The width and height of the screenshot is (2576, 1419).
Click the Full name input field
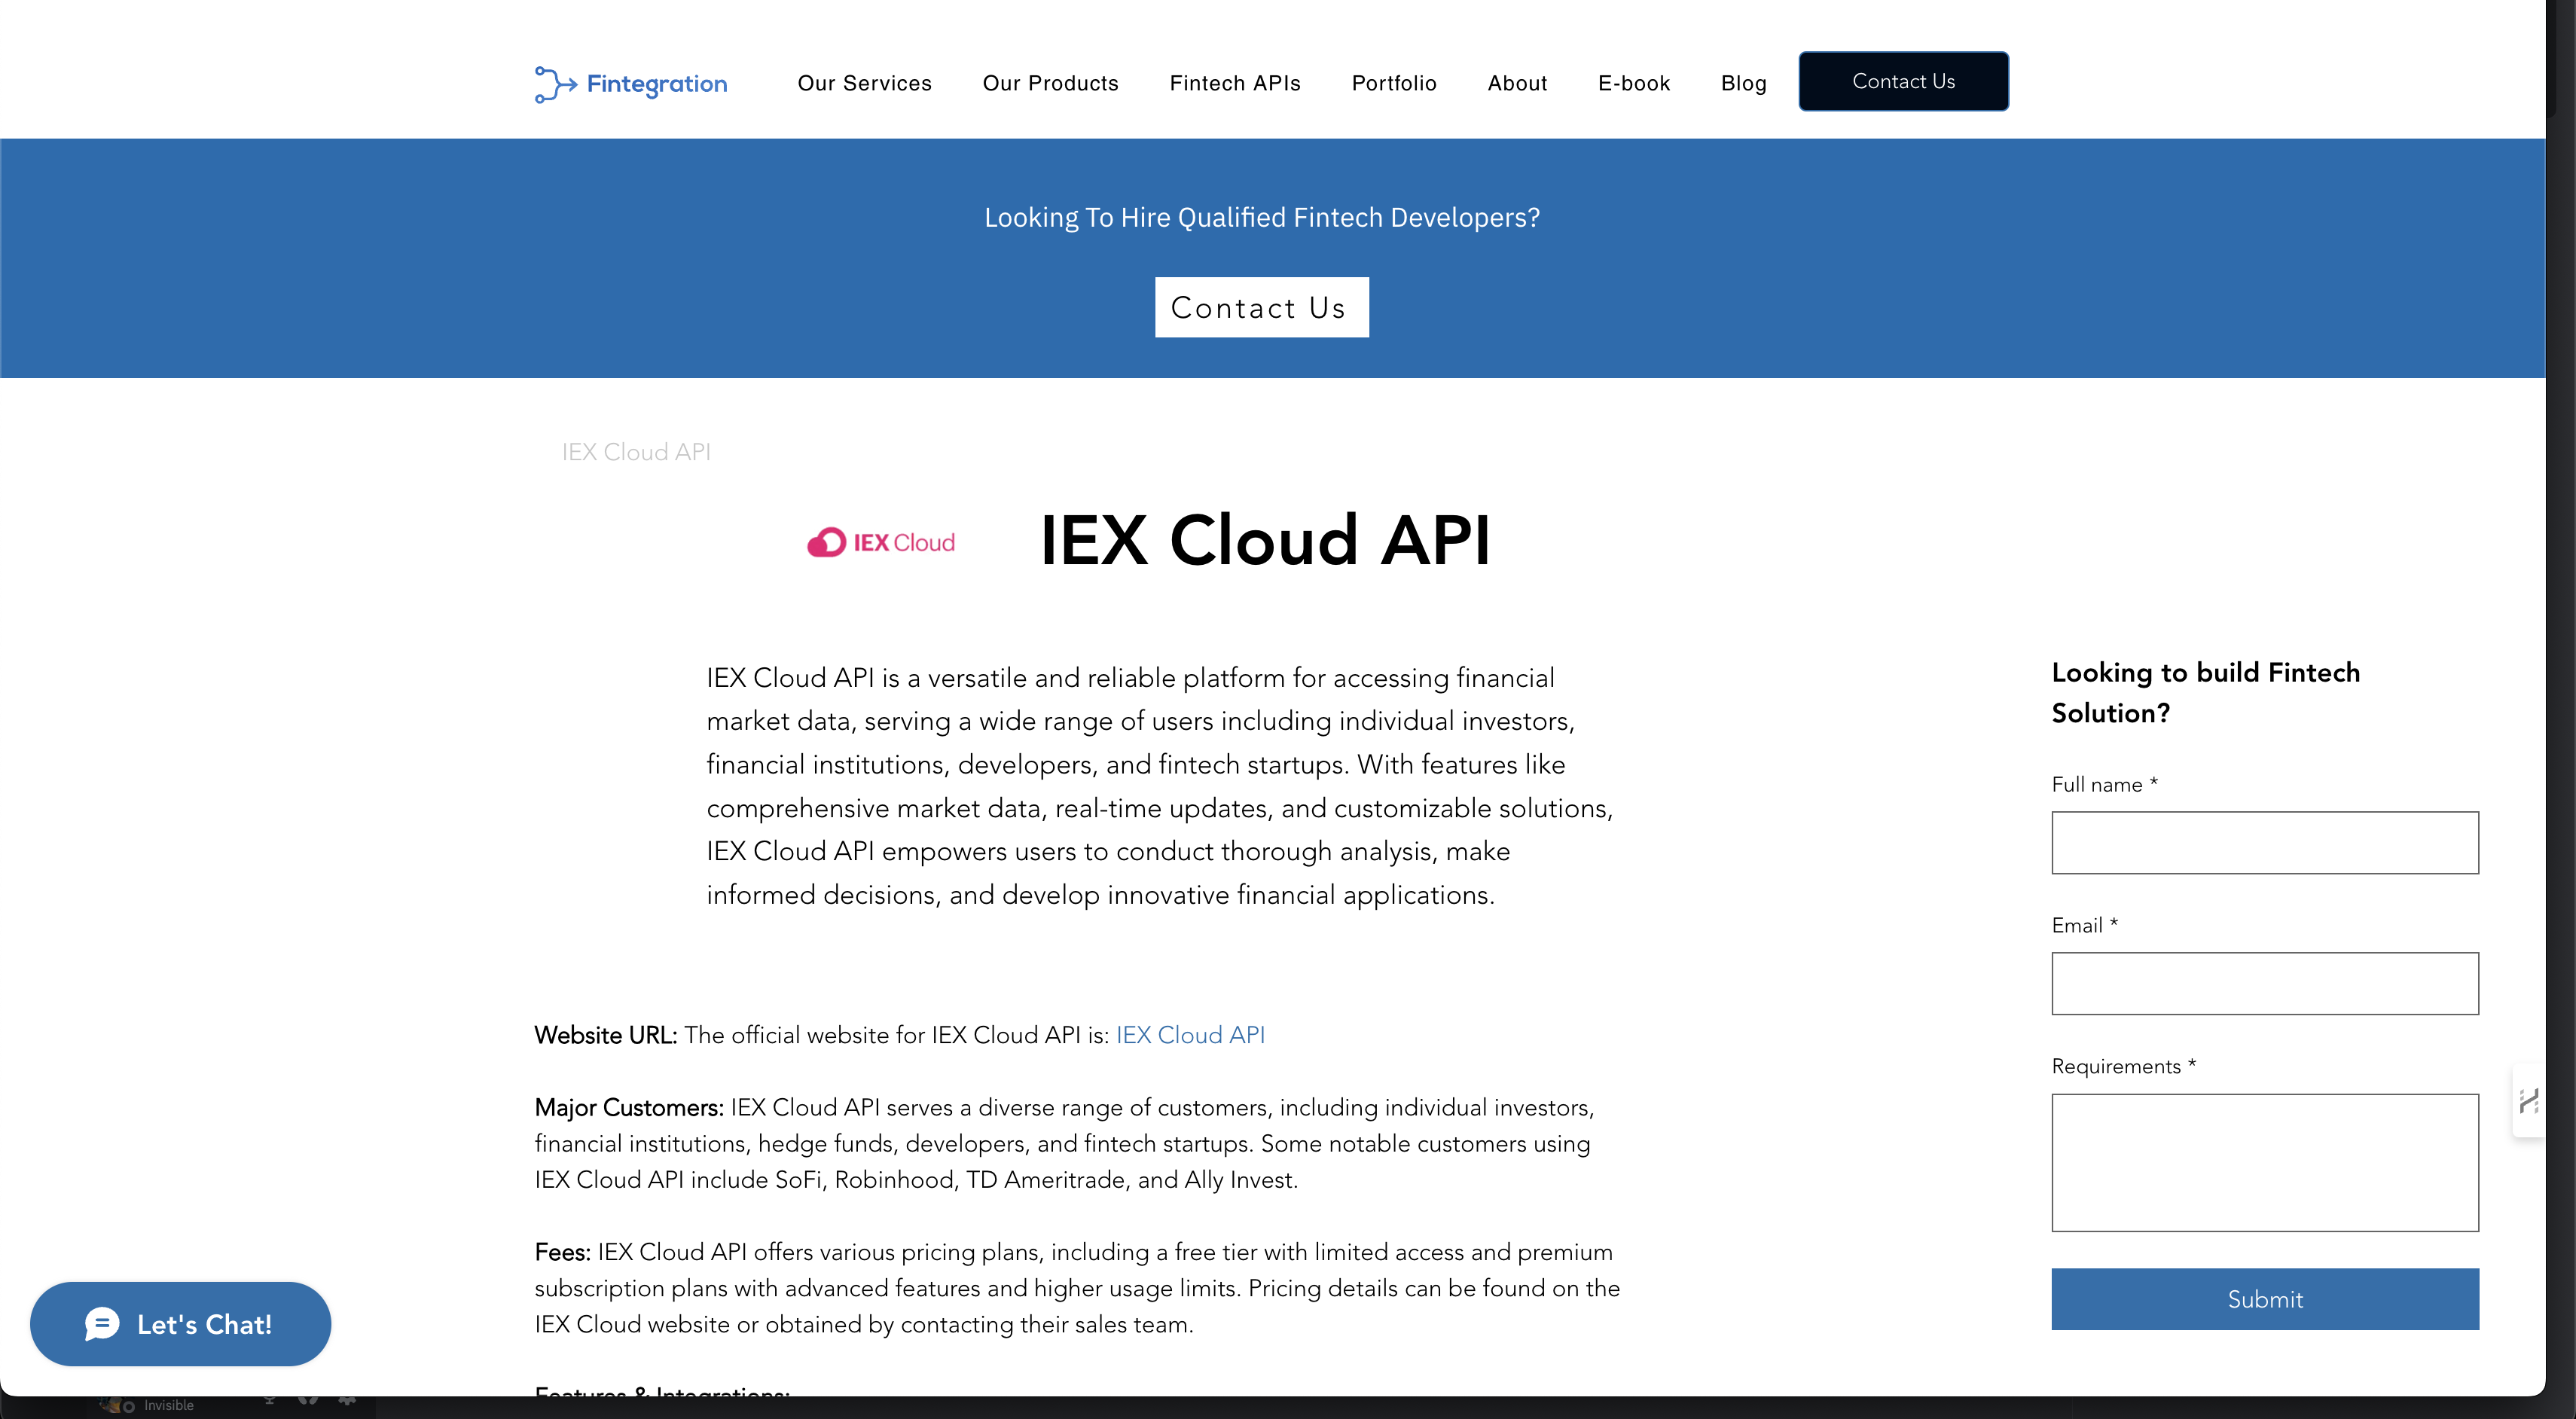(2265, 843)
